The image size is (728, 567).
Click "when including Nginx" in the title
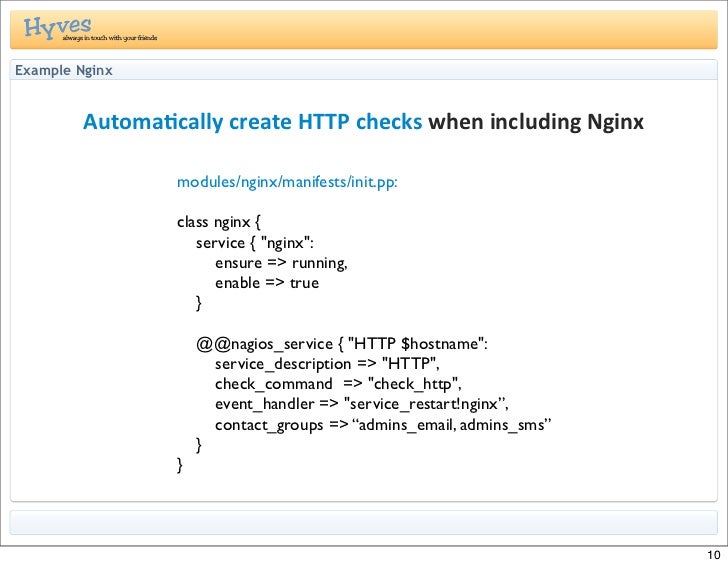(536, 123)
